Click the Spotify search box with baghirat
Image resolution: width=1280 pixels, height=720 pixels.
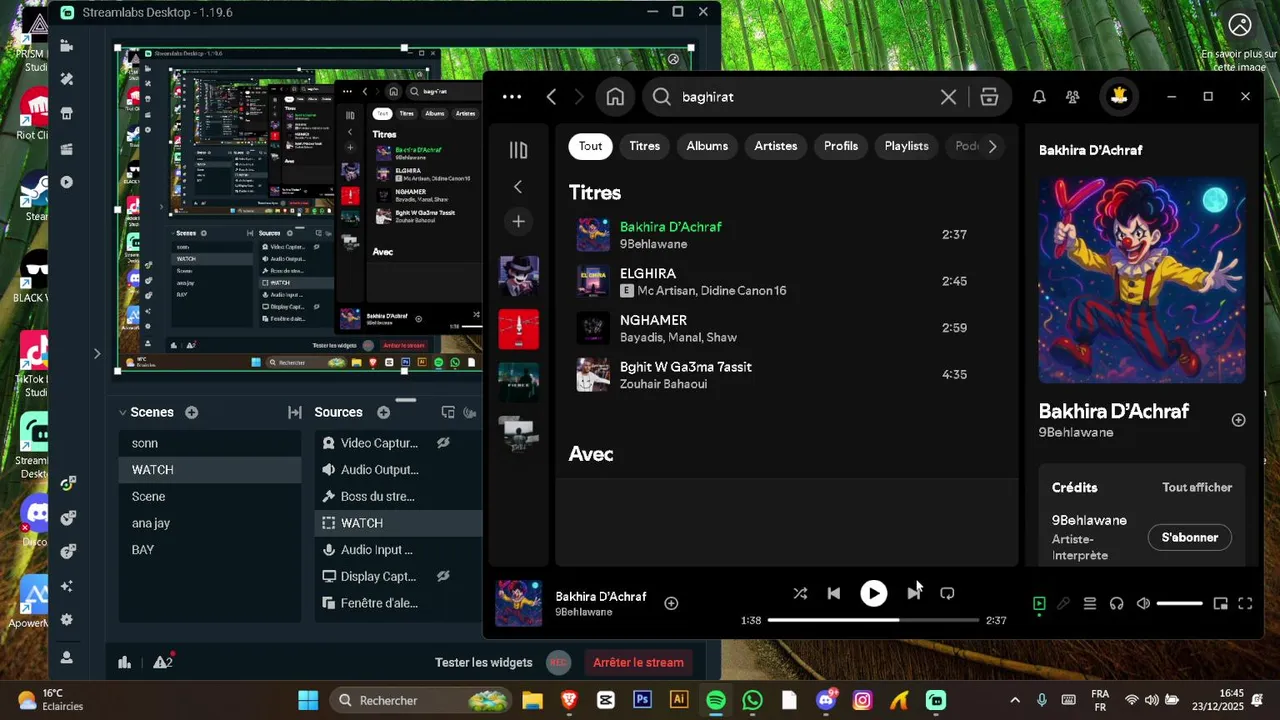(x=805, y=97)
